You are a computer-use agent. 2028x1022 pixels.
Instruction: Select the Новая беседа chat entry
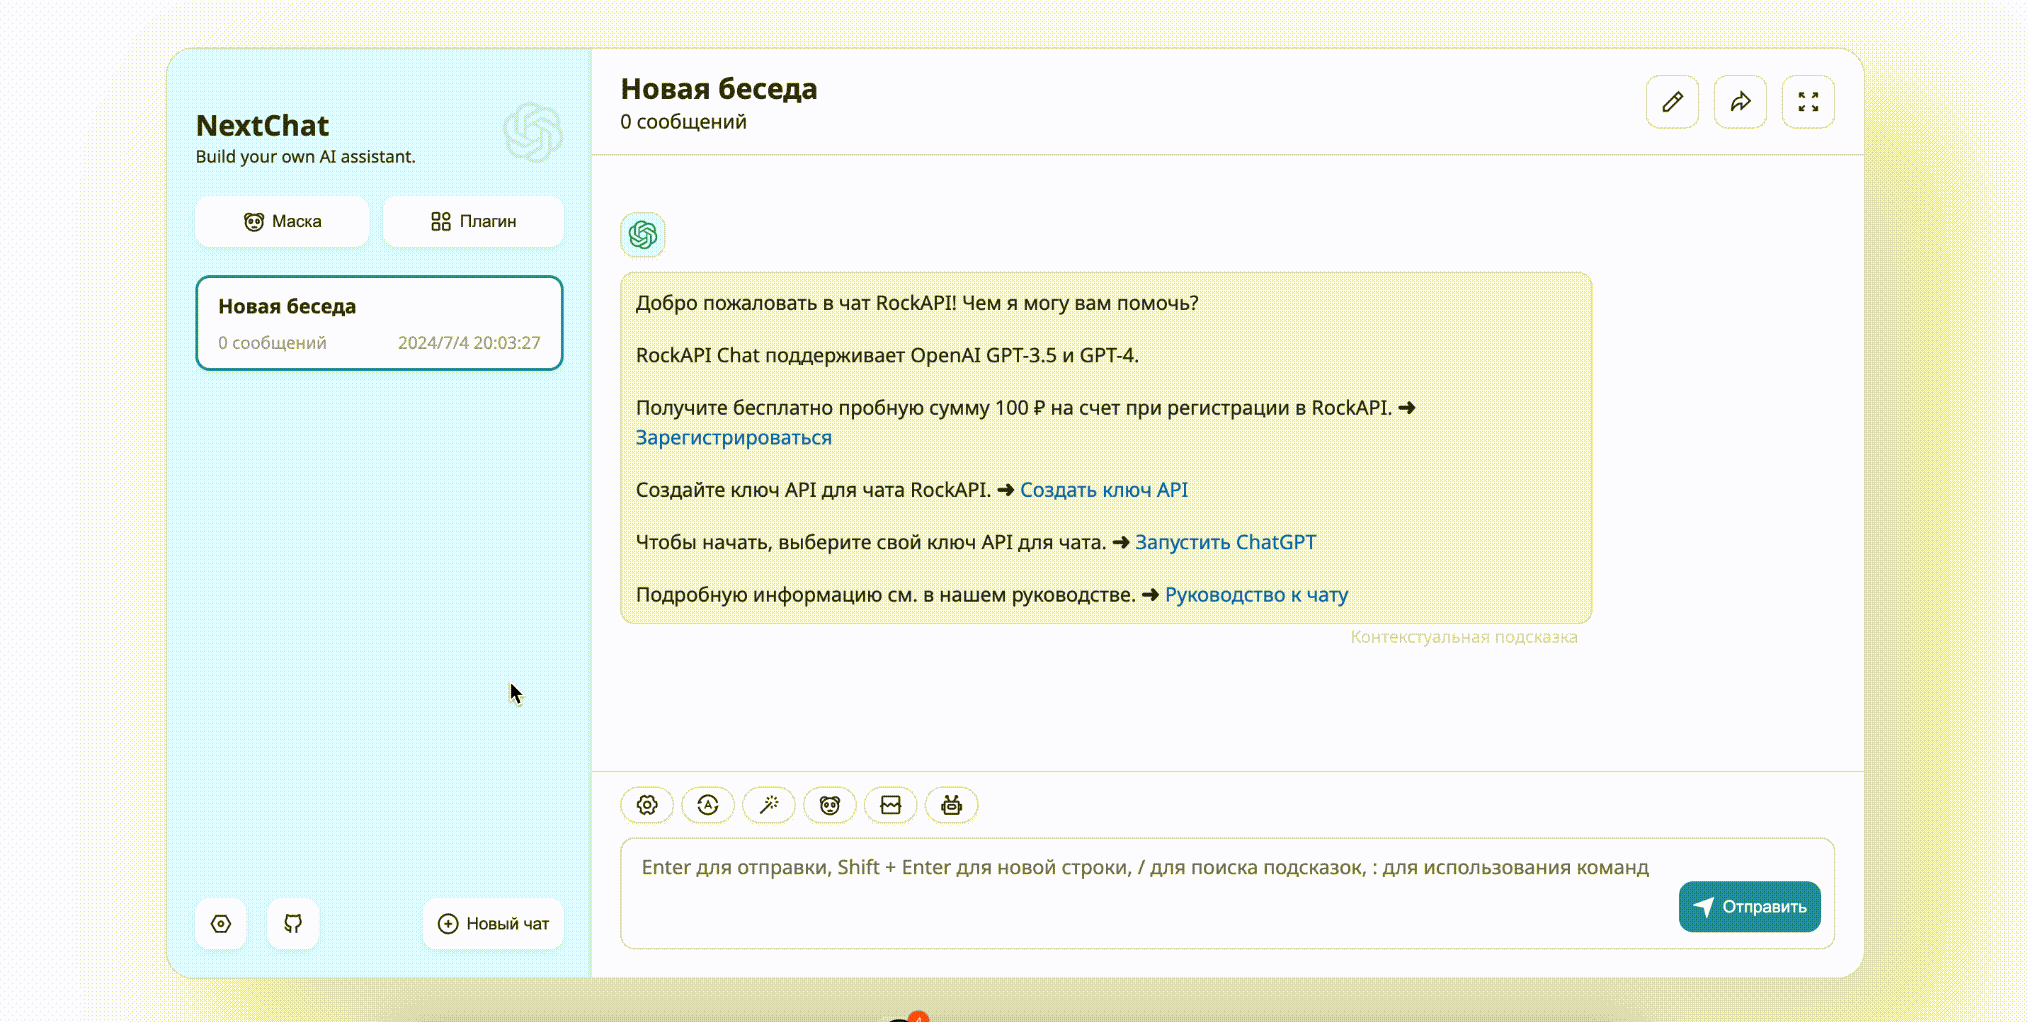(379, 323)
